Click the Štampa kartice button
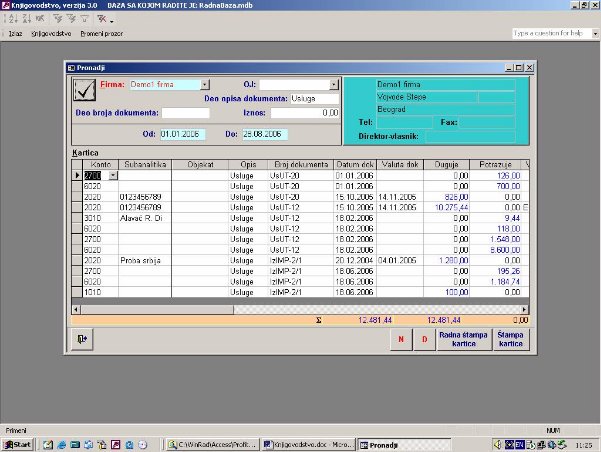Screen dimensions: 601x452 510,340
